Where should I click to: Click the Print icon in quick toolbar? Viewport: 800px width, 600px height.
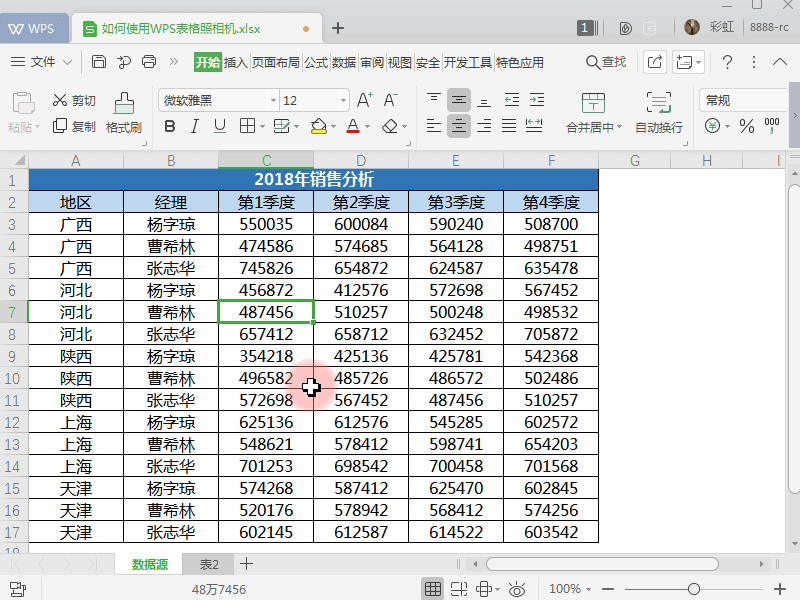149,62
